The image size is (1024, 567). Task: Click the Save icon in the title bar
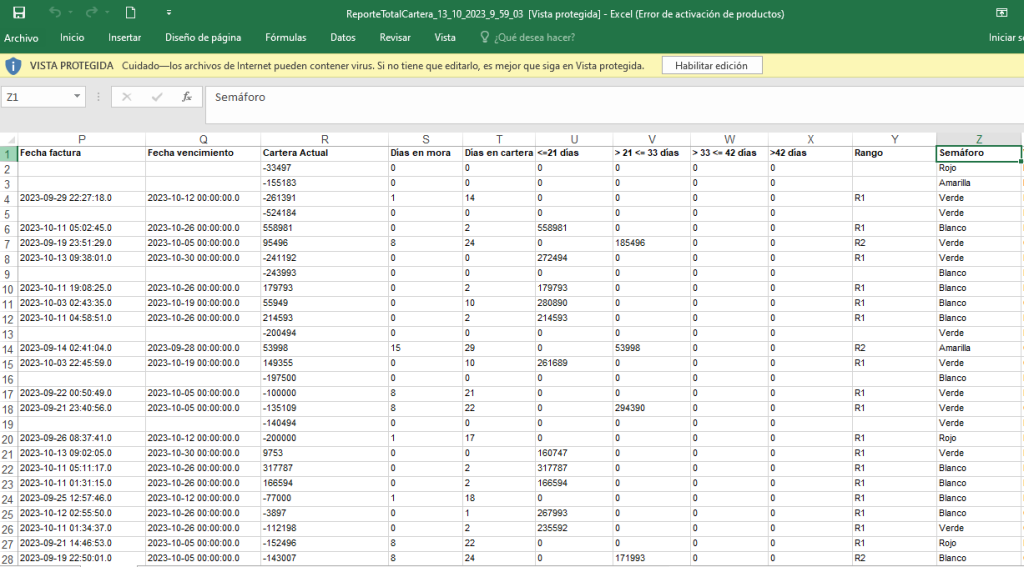coord(19,14)
